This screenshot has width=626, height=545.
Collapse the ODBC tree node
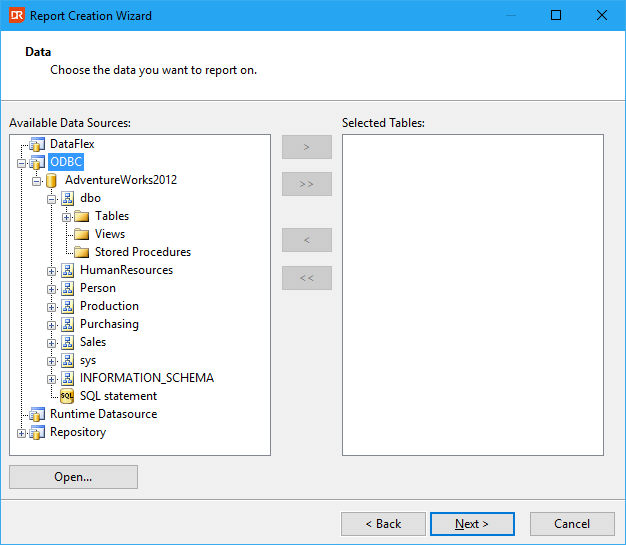22,163
